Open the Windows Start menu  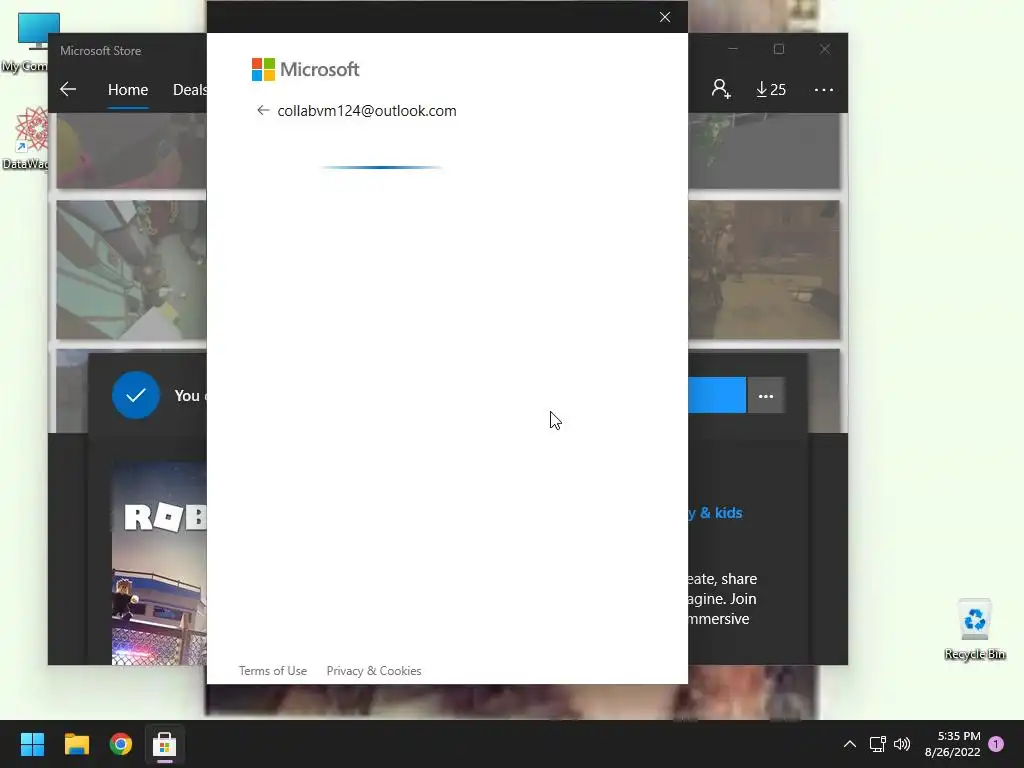[x=33, y=744]
